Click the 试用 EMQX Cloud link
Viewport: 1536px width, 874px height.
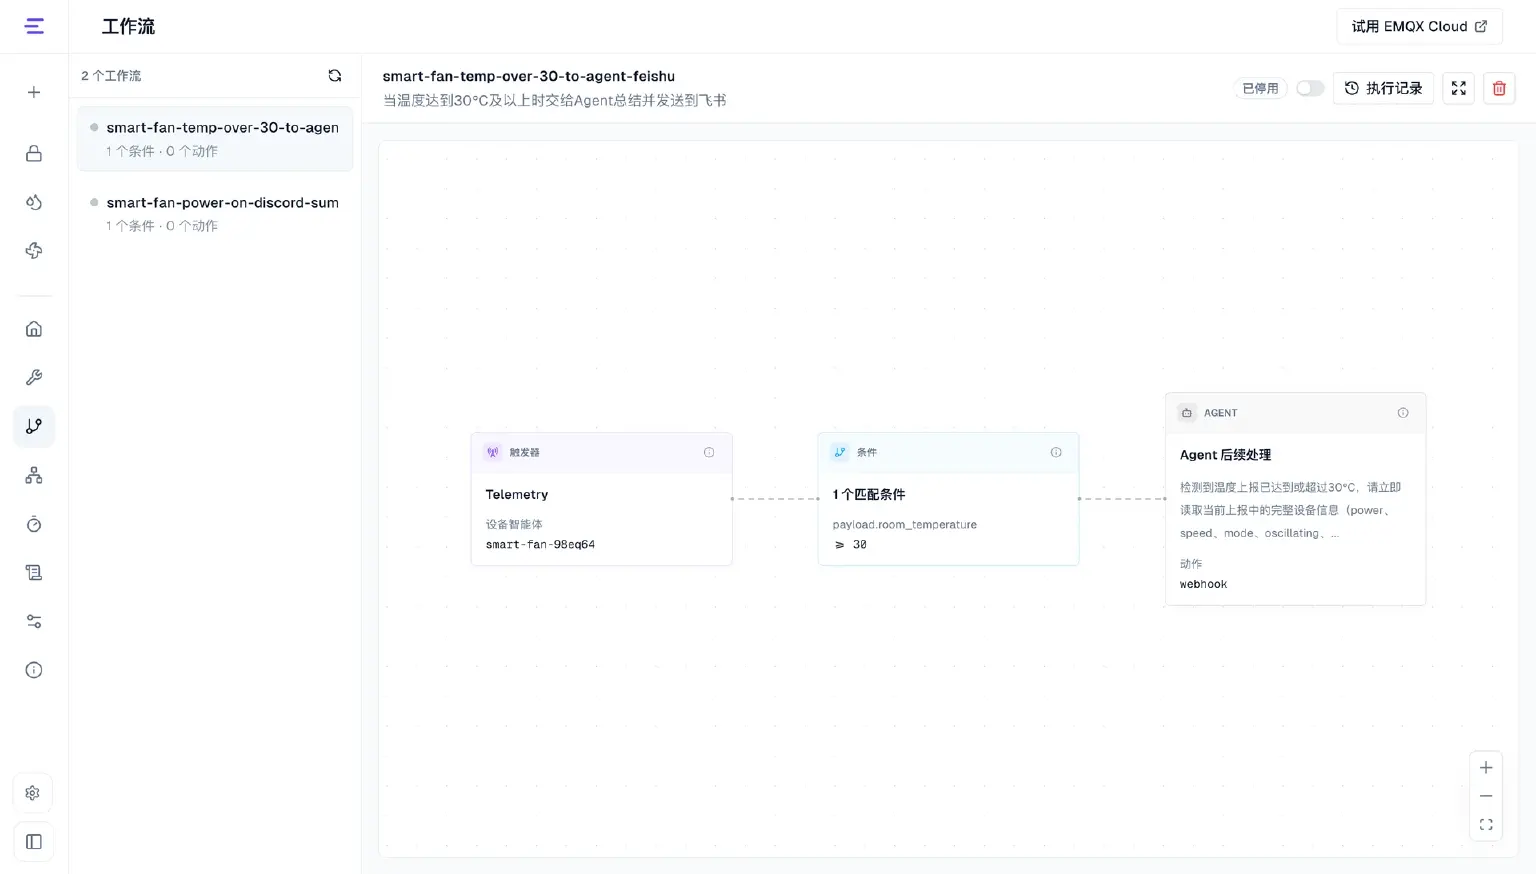pyautogui.click(x=1419, y=26)
